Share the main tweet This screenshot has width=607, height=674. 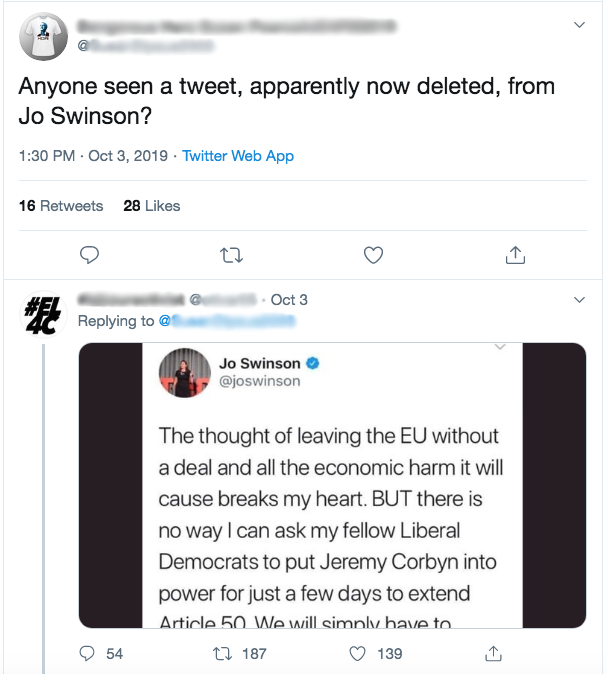tap(515, 255)
